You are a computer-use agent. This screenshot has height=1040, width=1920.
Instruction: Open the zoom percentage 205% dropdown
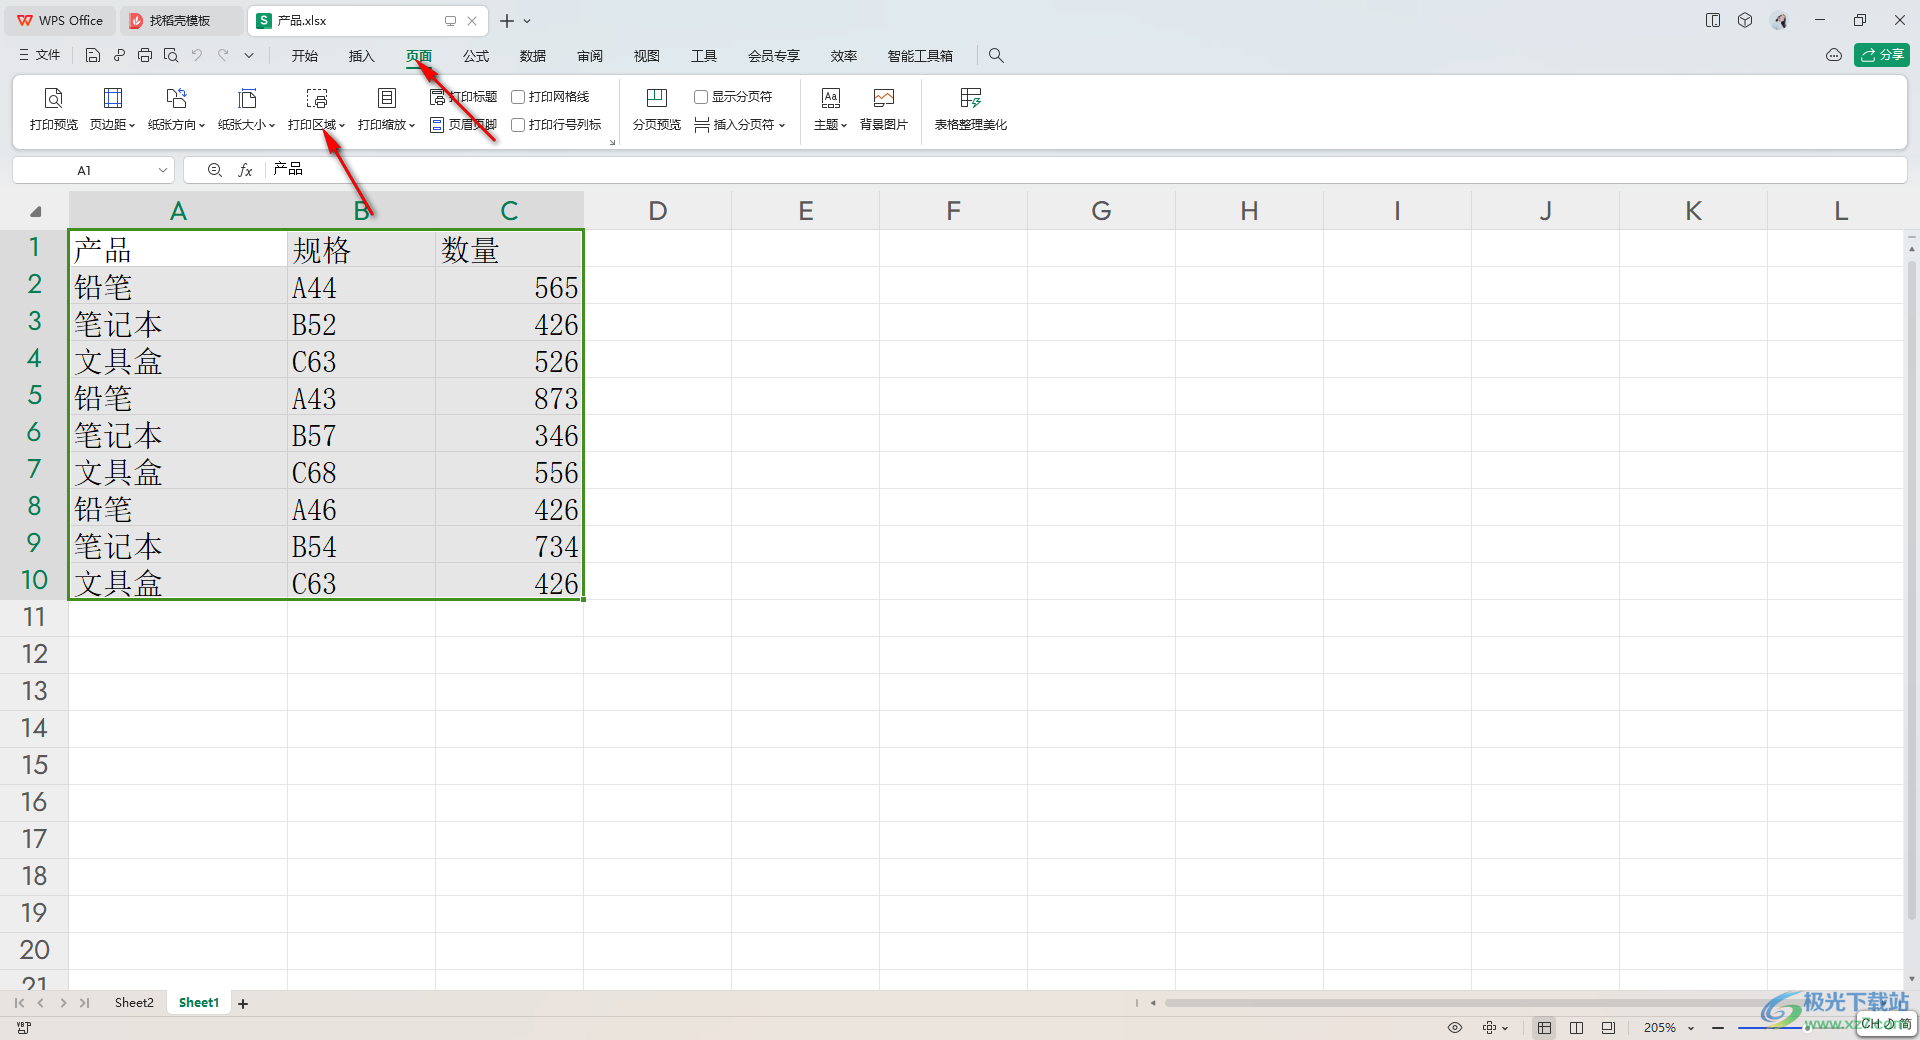(x=1691, y=1028)
